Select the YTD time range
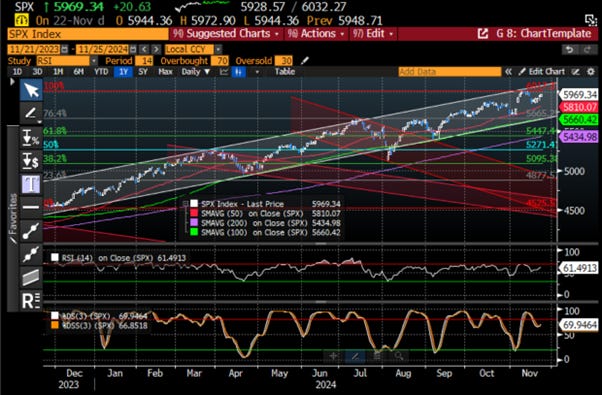Viewport: 602px width, 395px height. click(x=101, y=72)
